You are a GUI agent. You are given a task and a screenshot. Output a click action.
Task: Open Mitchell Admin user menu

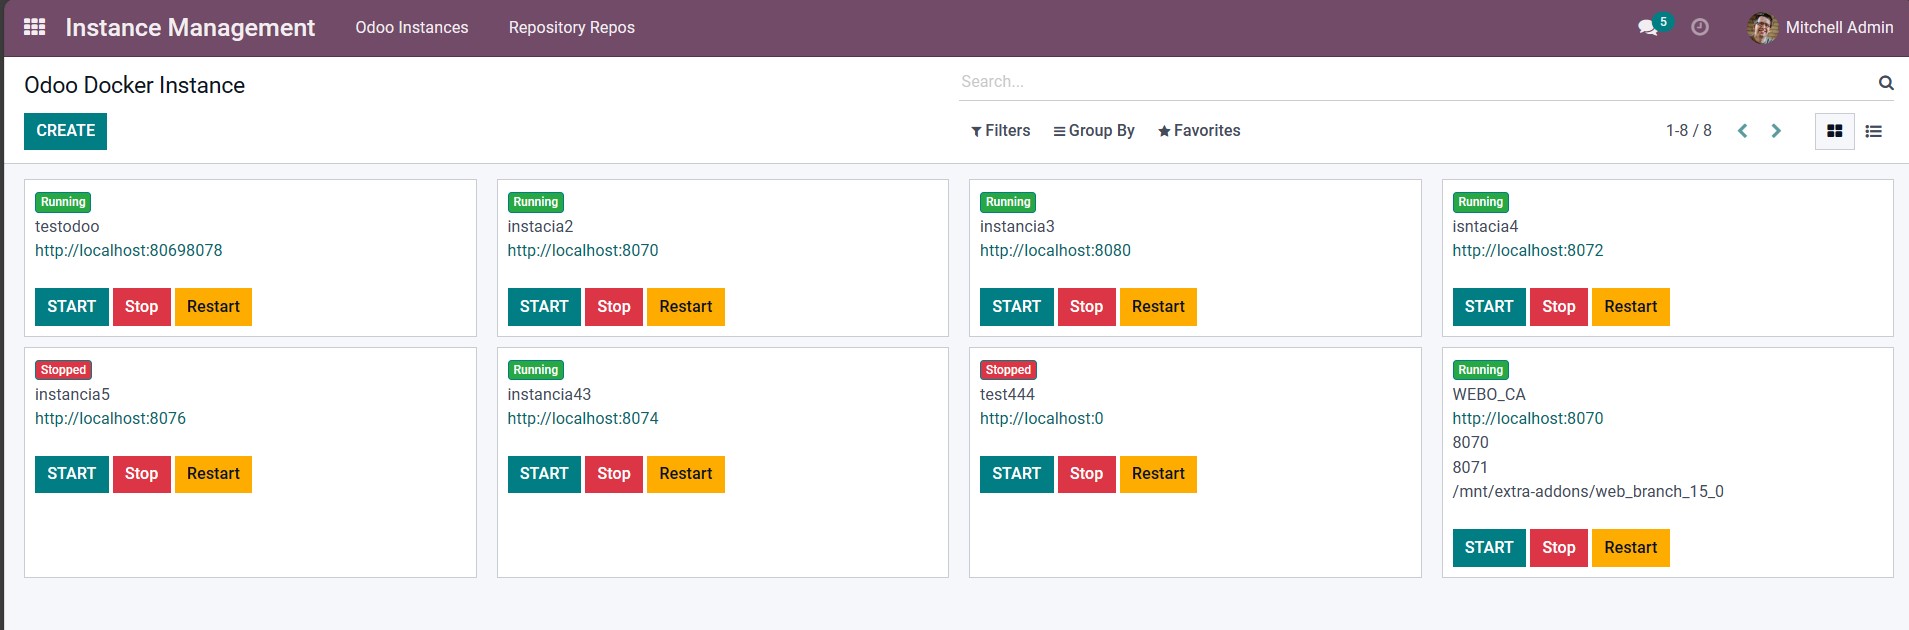click(1820, 27)
